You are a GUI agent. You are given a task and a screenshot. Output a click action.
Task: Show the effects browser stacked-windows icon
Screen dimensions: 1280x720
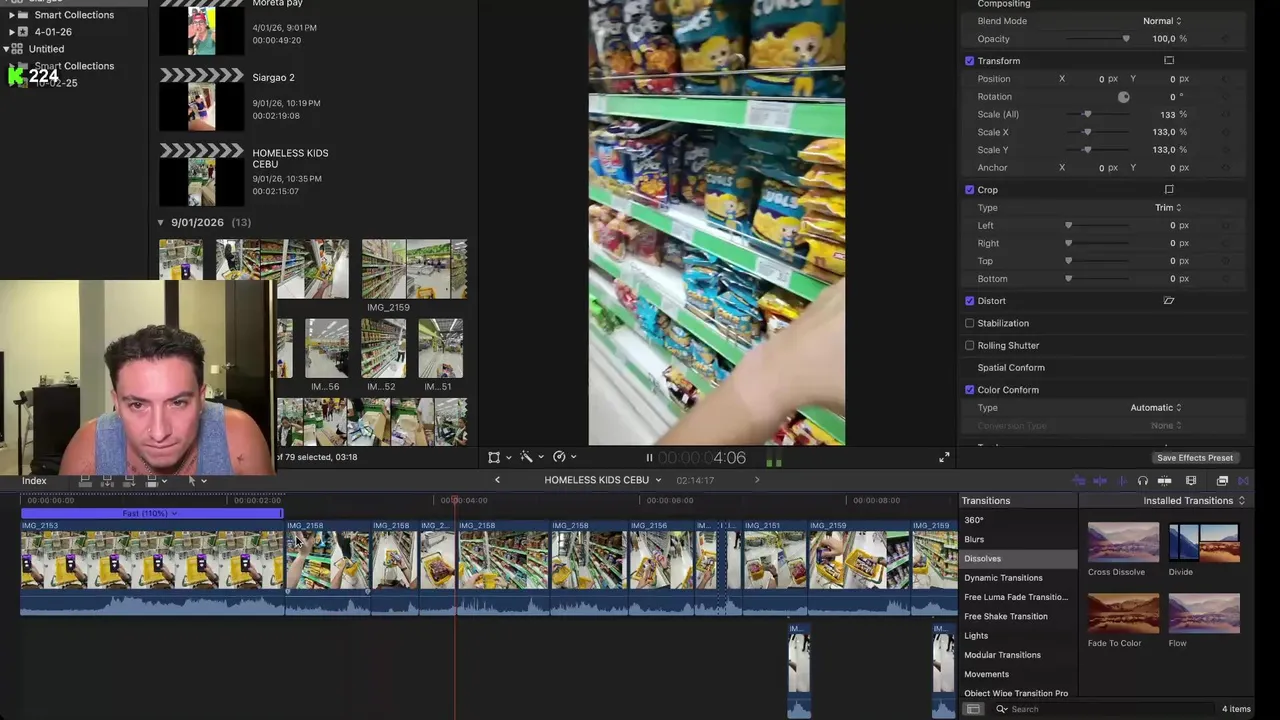coord(1222,481)
